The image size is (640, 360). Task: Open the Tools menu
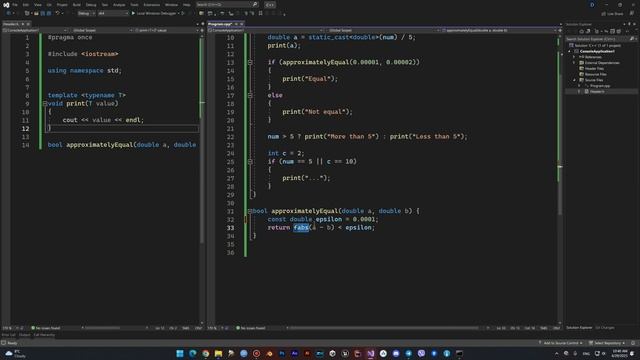coord(134,4)
